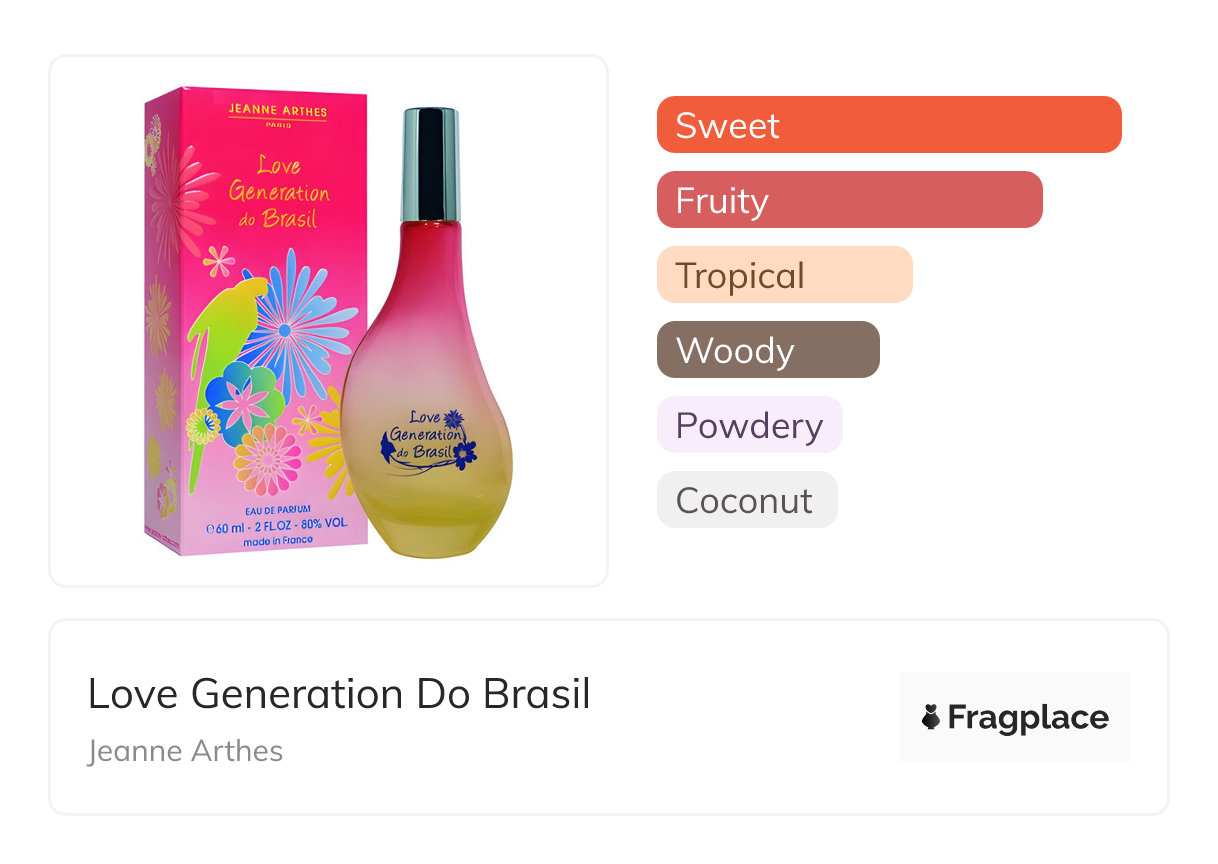Select the Sweet accord bar
Viewport: 1218px width, 864px height.
(x=888, y=125)
